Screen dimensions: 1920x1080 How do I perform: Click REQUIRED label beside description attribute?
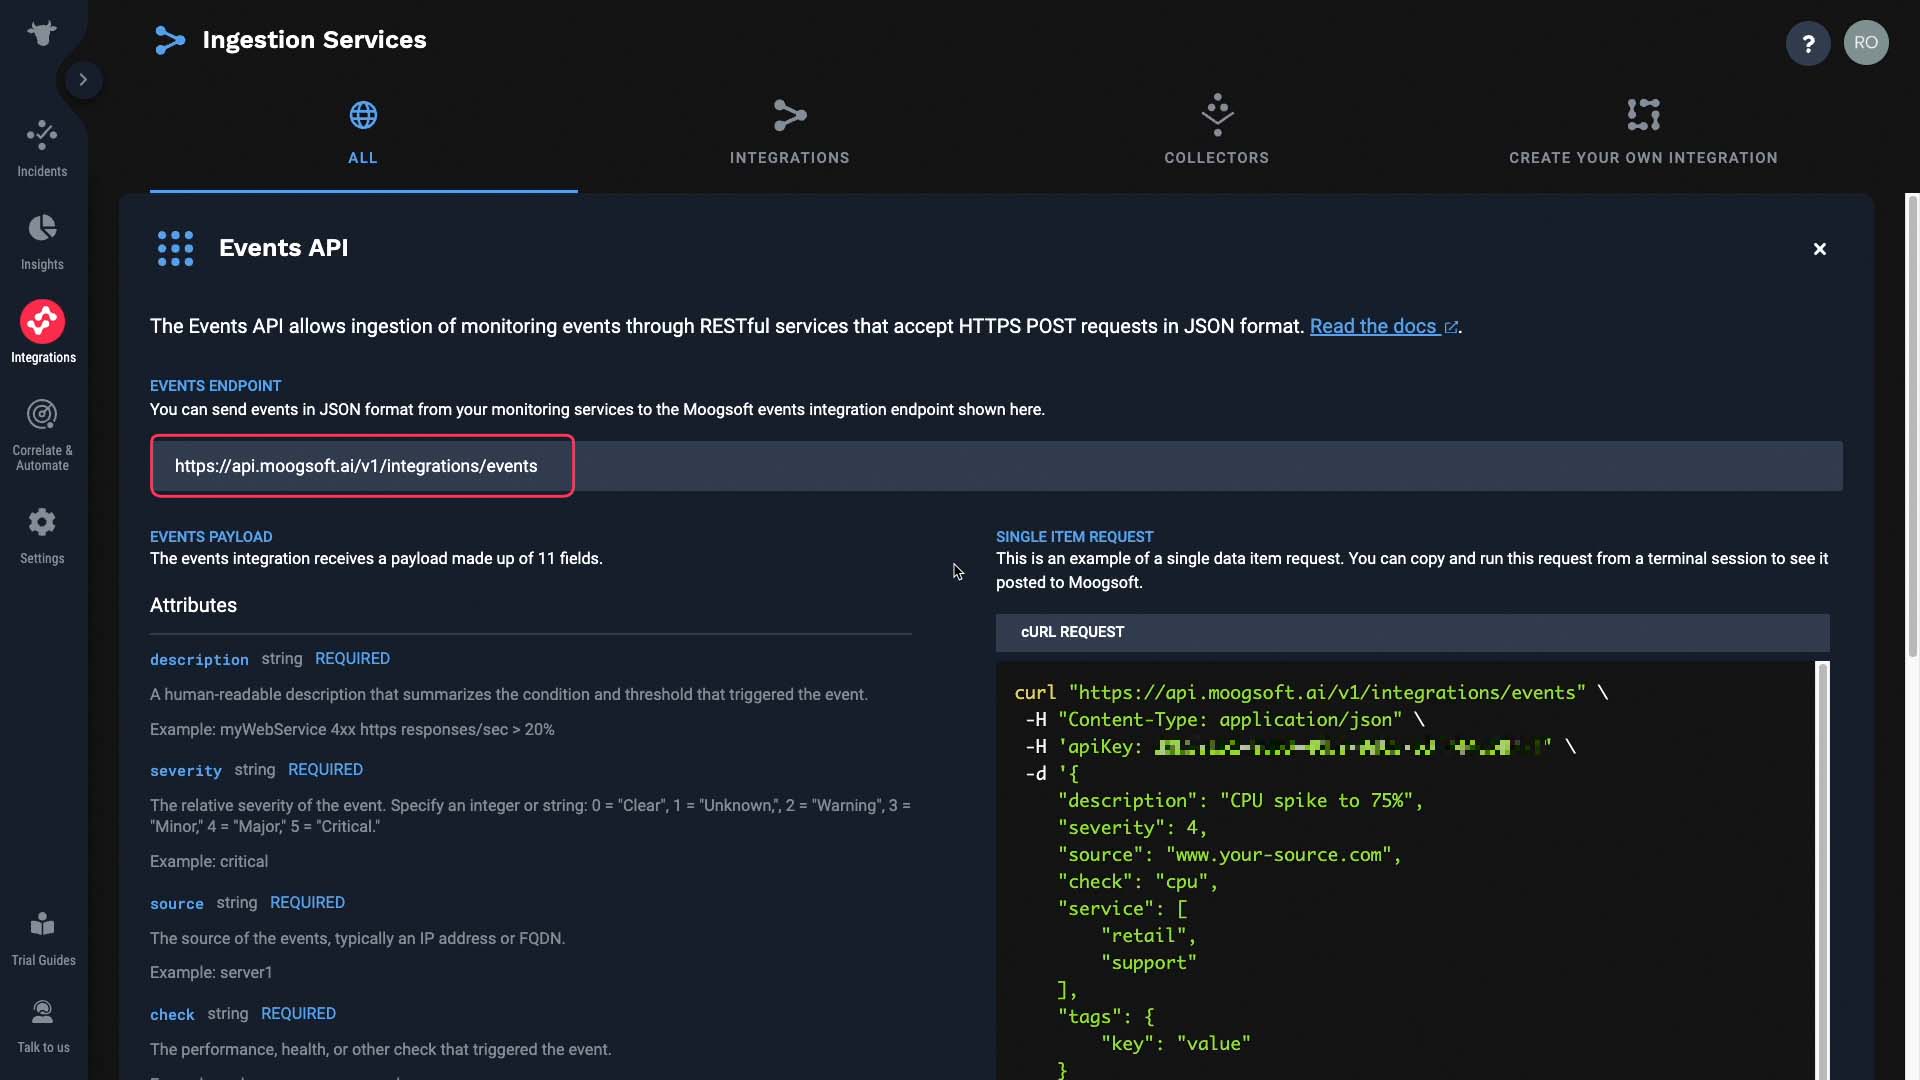[x=352, y=659]
